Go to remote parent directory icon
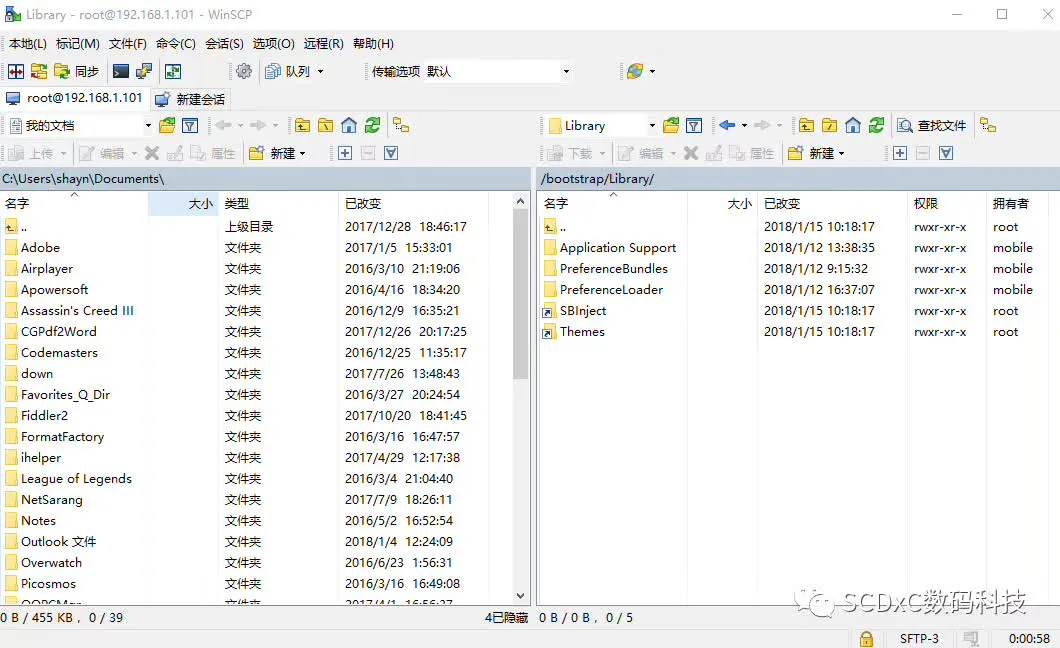Screen dimensions: 1060x648 (806, 125)
